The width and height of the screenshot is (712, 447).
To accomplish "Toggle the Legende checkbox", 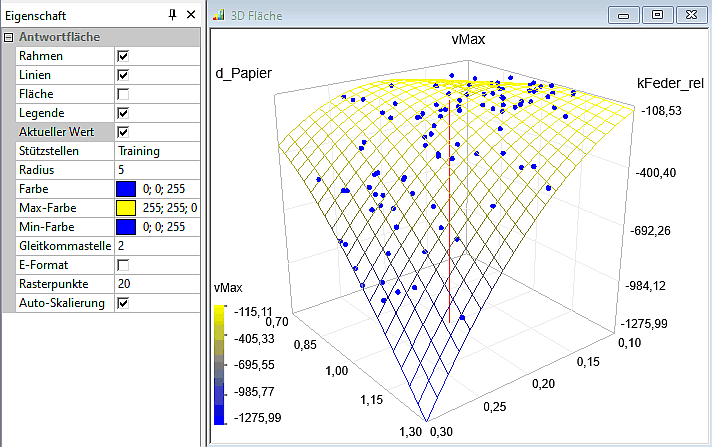I will pyautogui.click(x=123, y=113).
